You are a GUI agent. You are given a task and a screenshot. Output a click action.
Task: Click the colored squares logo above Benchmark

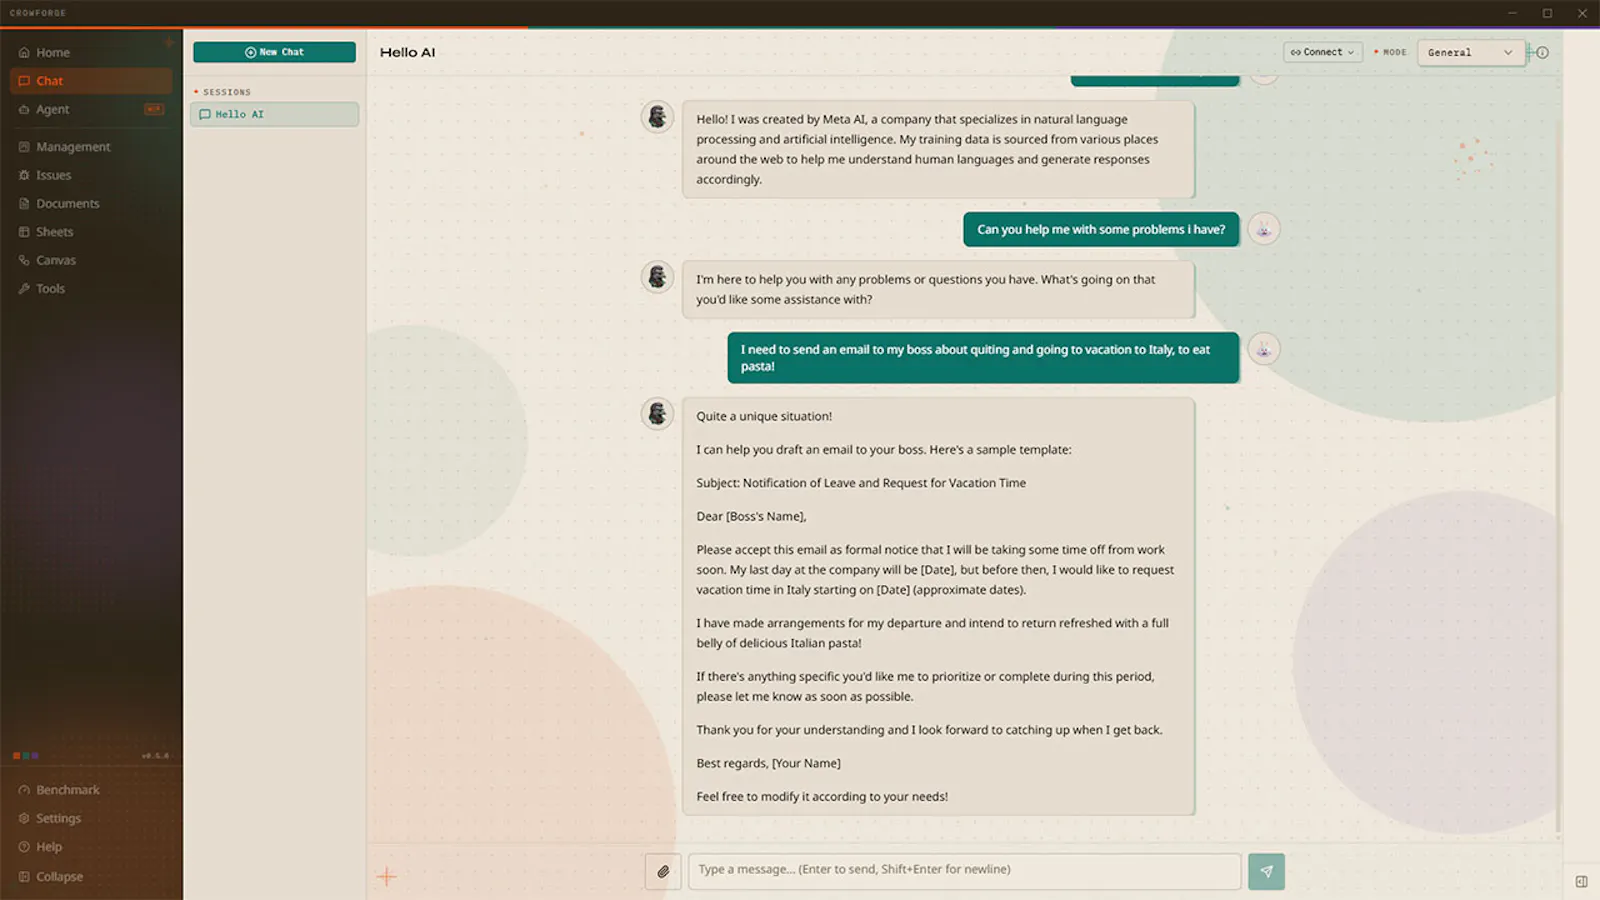[26, 756]
